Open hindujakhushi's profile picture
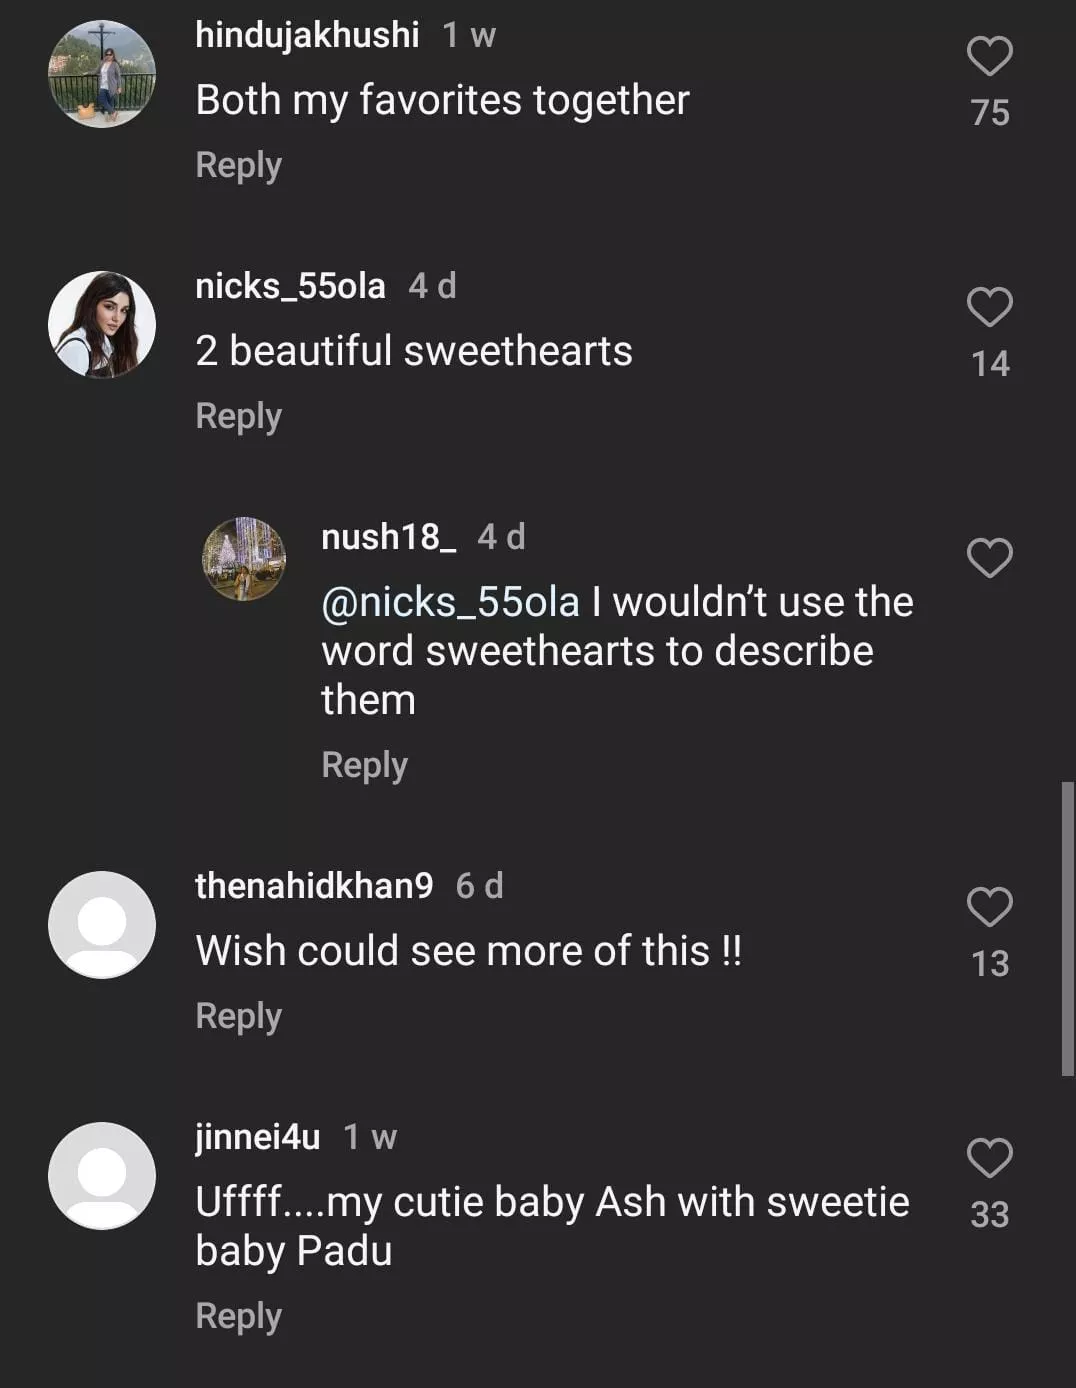The height and width of the screenshot is (1388, 1076). click(x=102, y=74)
